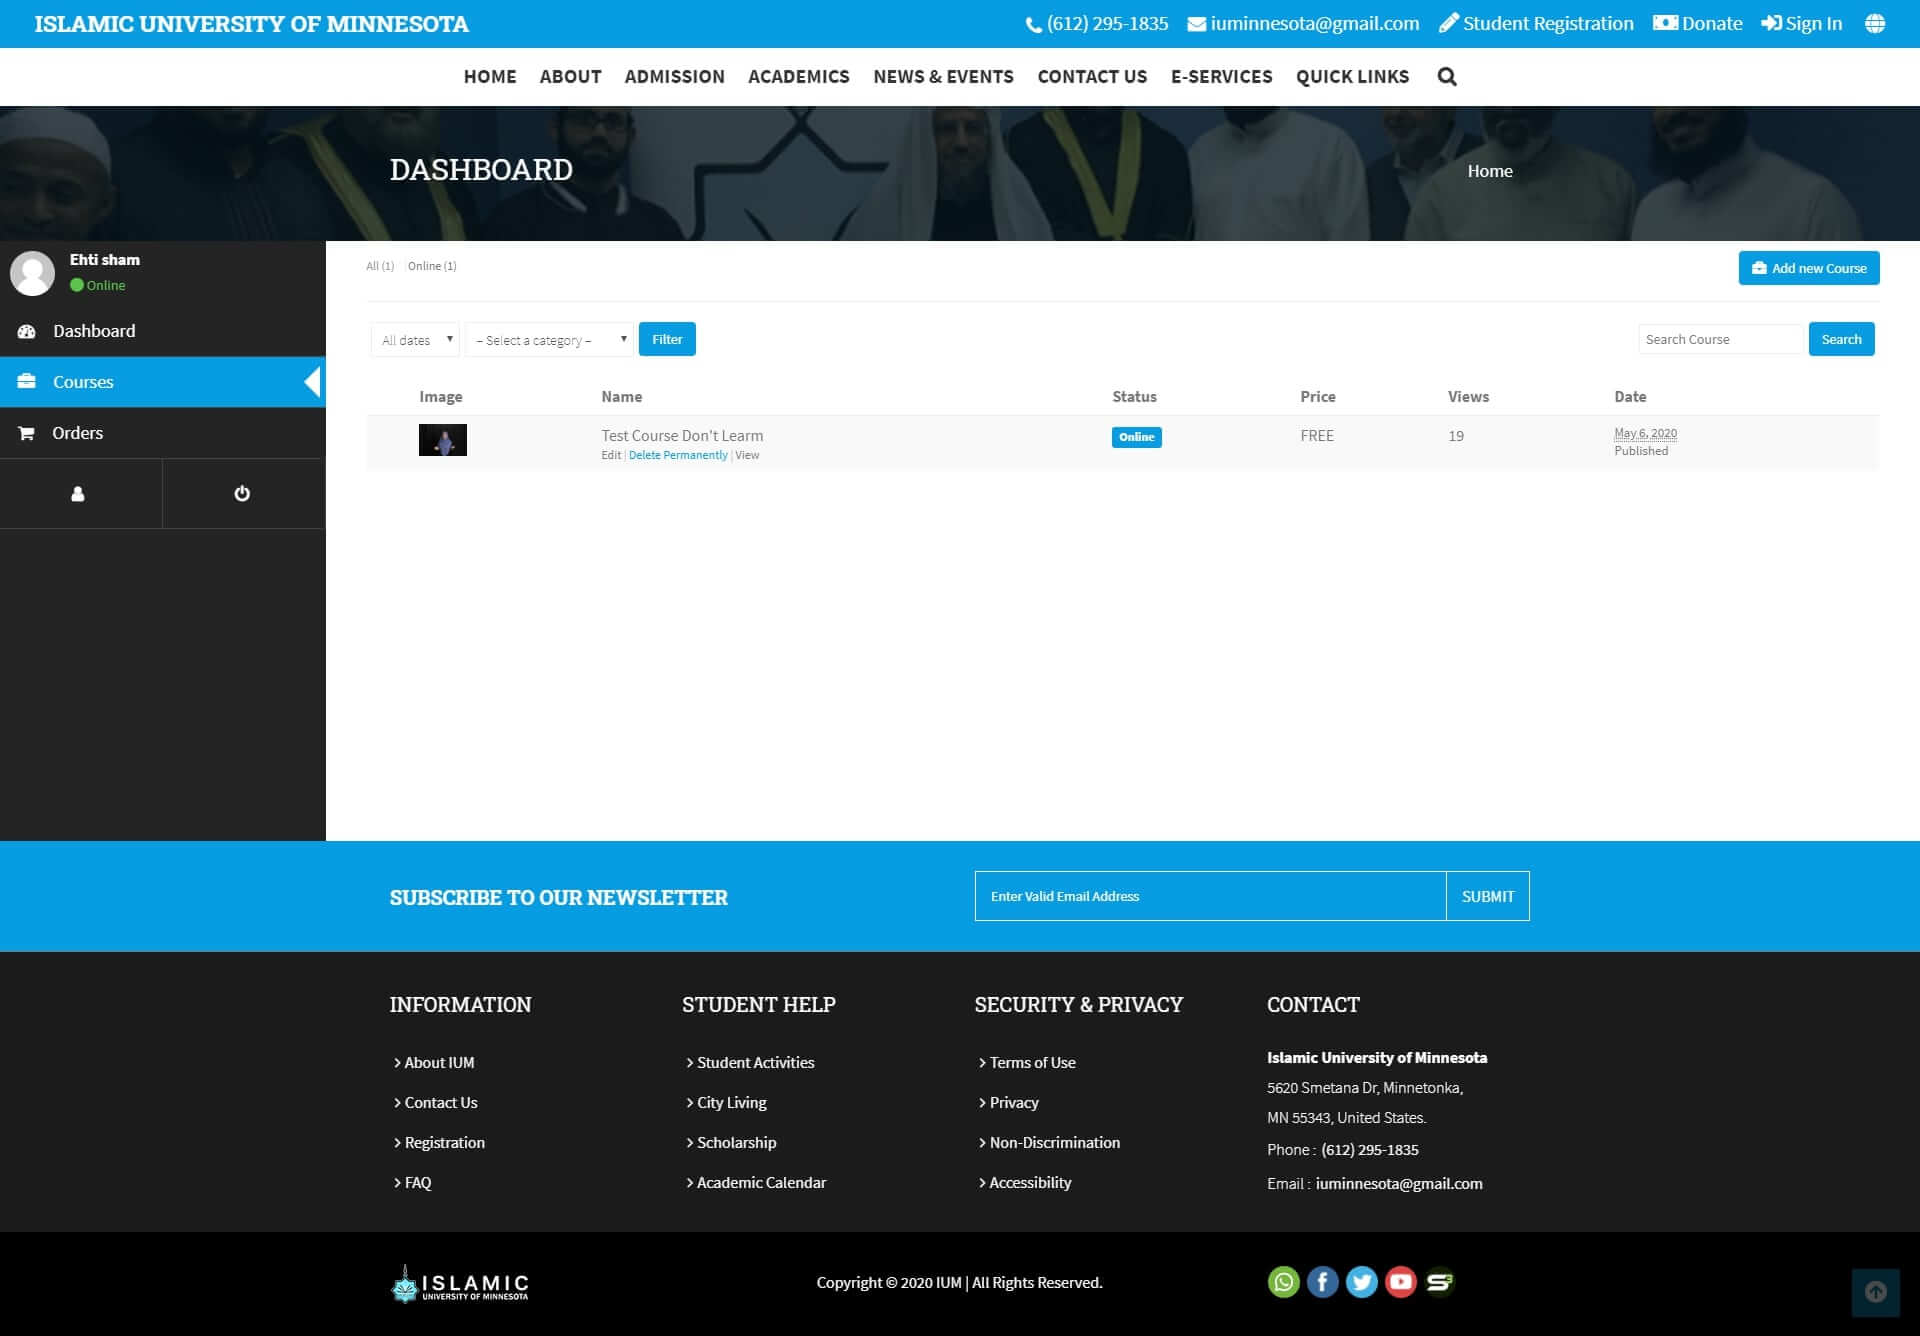Open the test course thumbnail image
Viewport: 1920px width, 1336px height.
coord(442,440)
